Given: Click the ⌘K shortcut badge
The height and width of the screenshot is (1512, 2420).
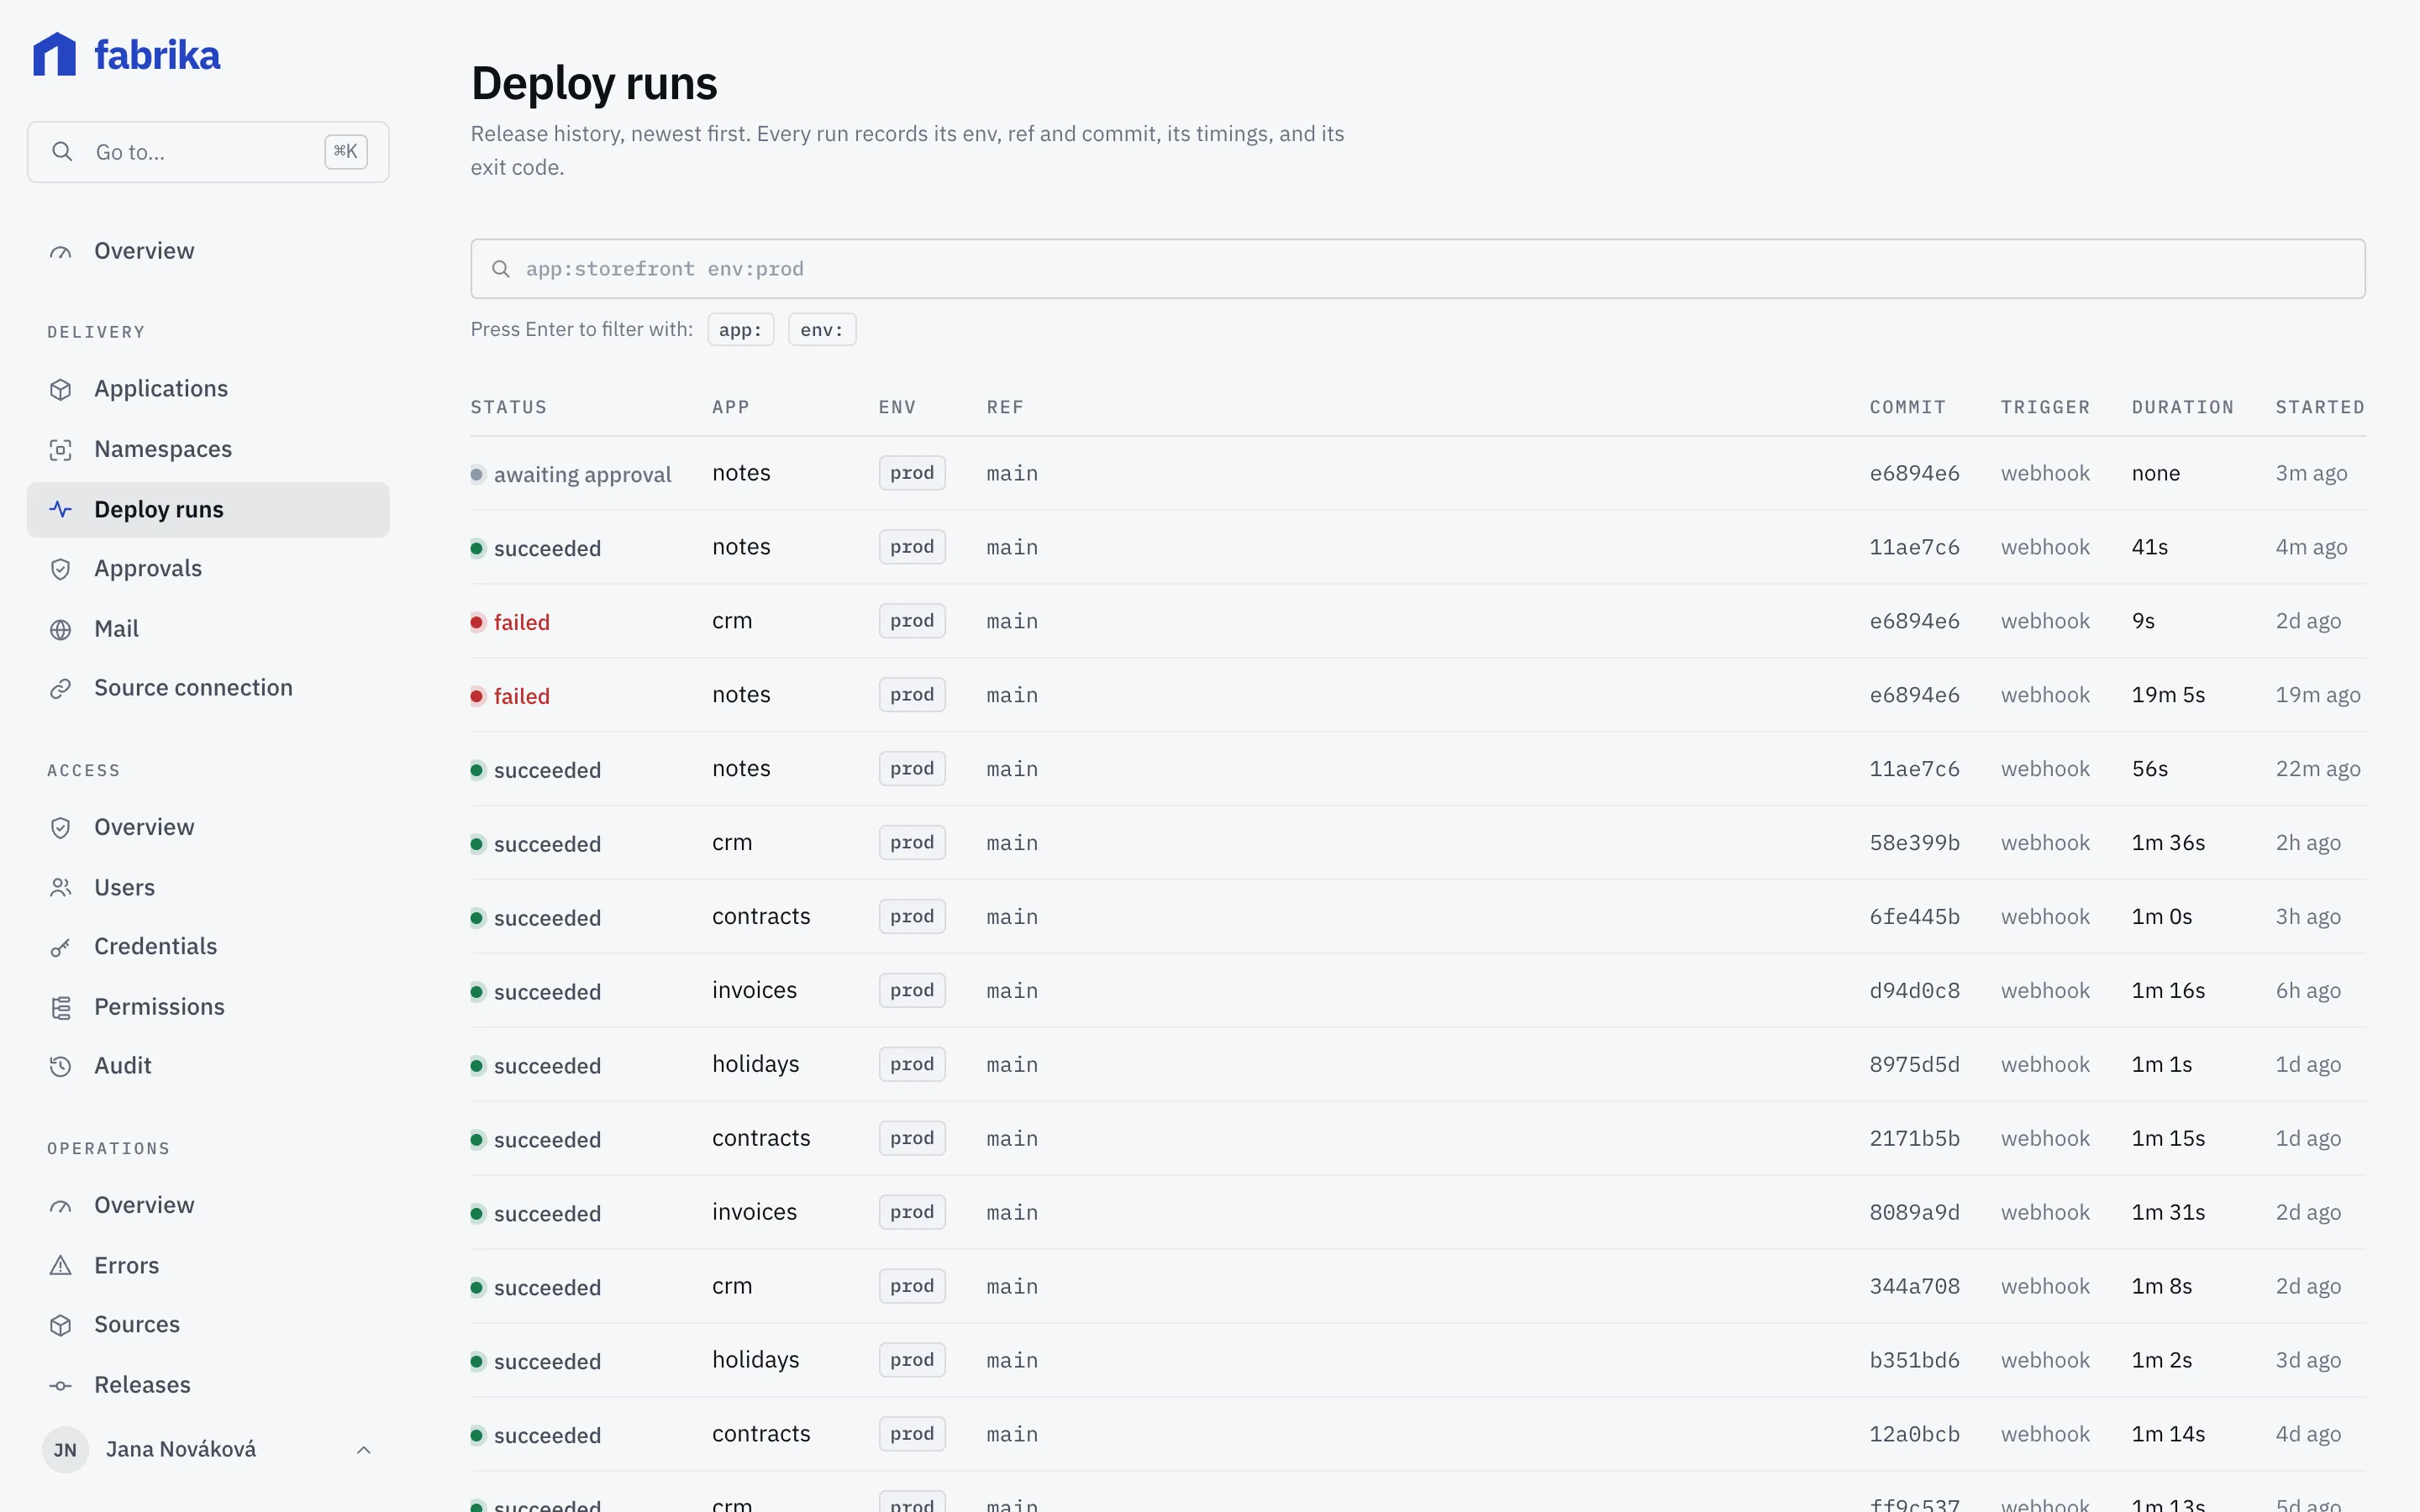Looking at the screenshot, I should [346, 151].
